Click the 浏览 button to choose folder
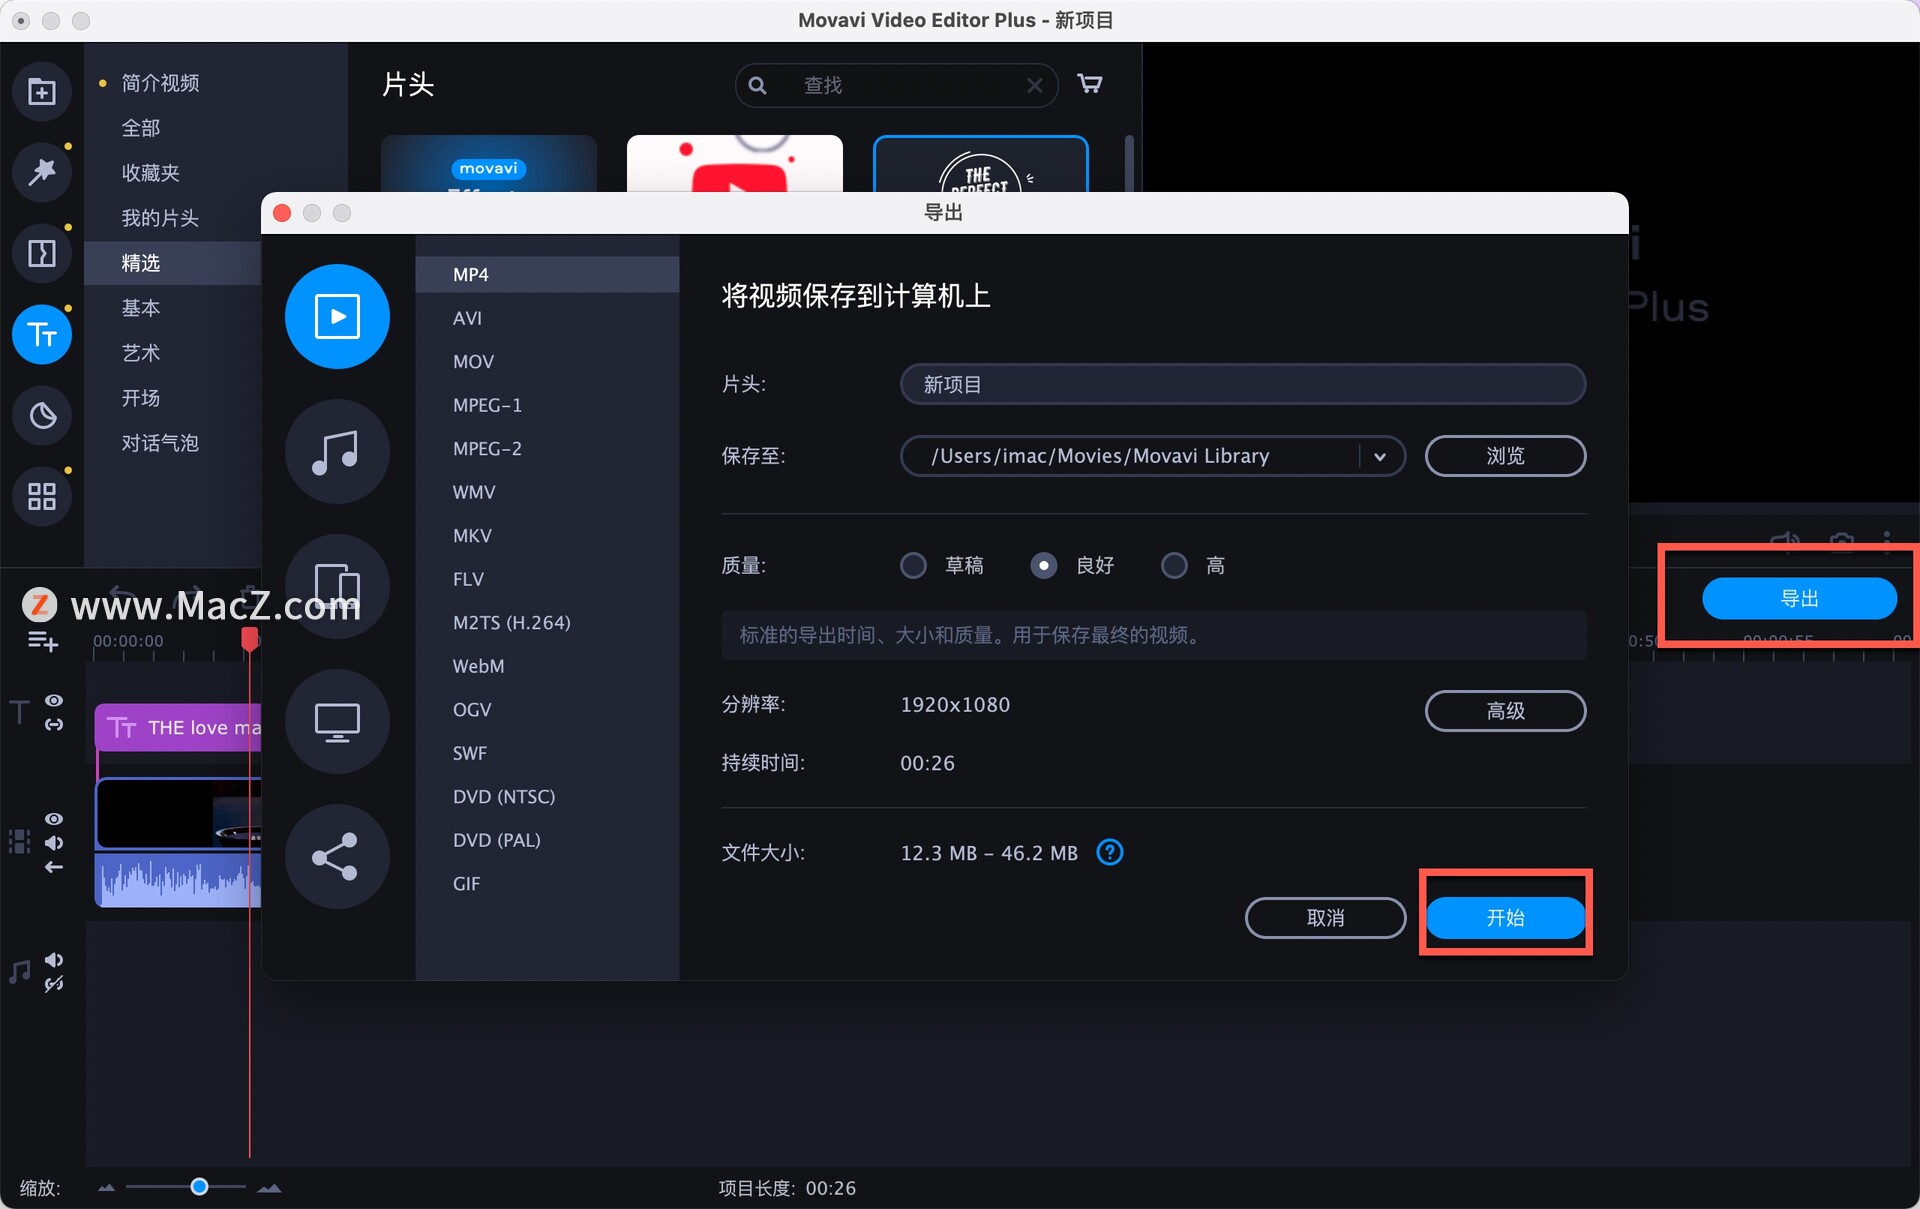The height and width of the screenshot is (1209, 1920). pyautogui.click(x=1505, y=455)
